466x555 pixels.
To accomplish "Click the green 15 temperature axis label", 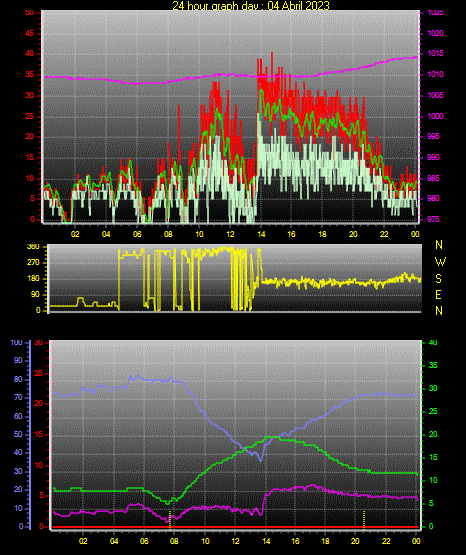I will pyautogui.click(x=433, y=457).
